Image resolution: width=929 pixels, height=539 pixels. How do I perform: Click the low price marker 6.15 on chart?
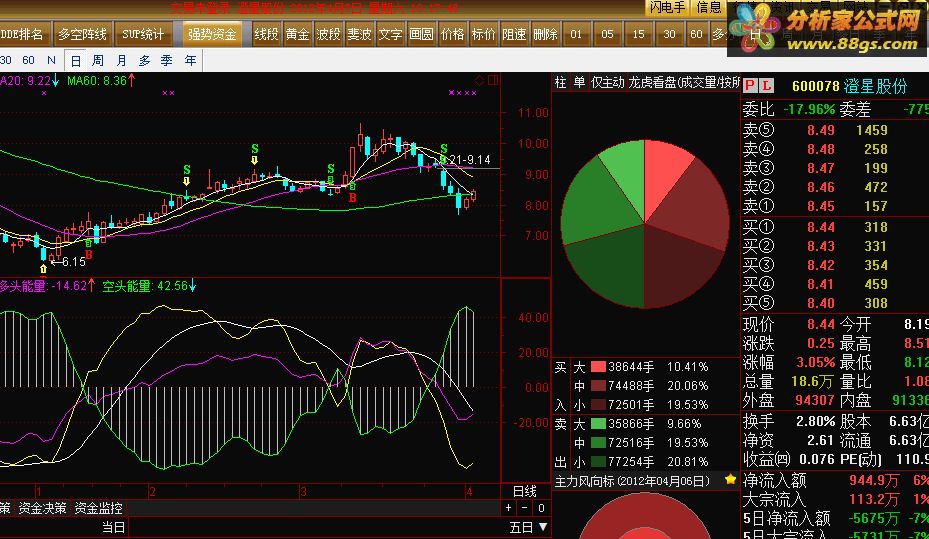pos(74,261)
